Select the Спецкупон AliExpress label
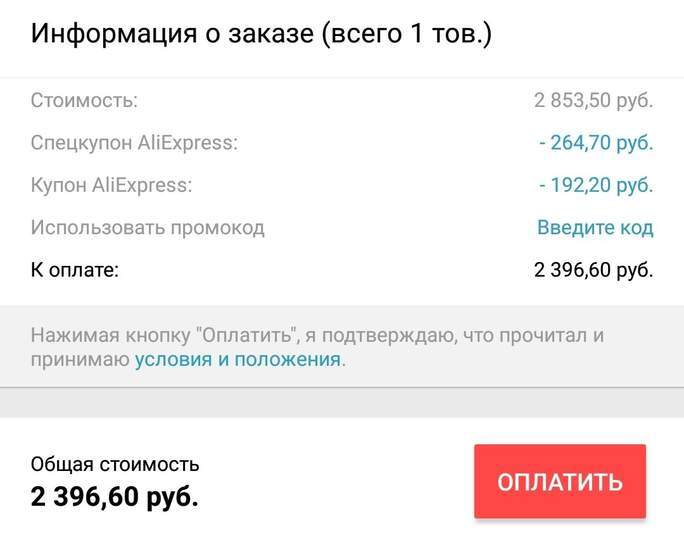 pyautogui.click(x=134, y=143)
